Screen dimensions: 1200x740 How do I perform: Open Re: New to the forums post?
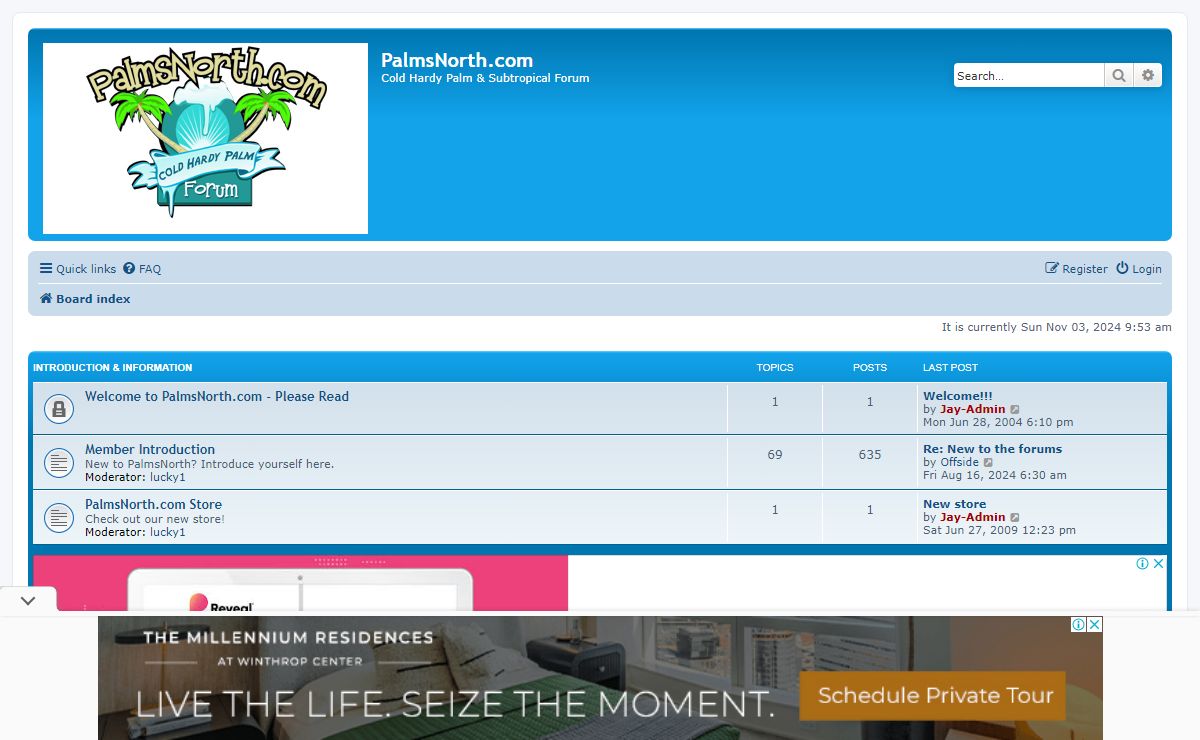coord(993,449)
